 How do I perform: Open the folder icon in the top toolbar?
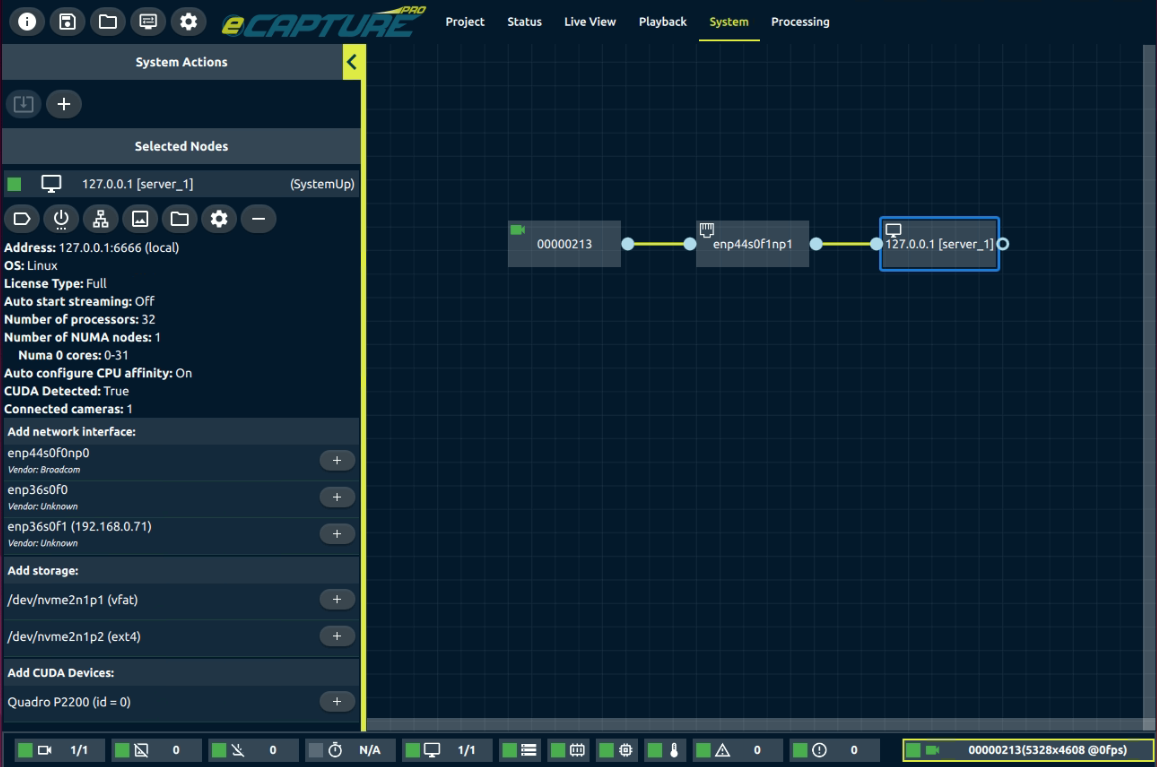[x=108, y=20]
